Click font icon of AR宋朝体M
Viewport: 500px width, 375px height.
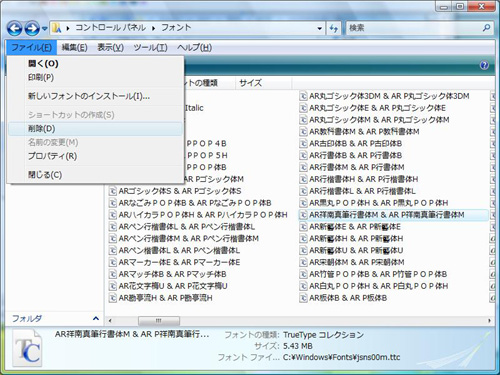coord(303,262)
